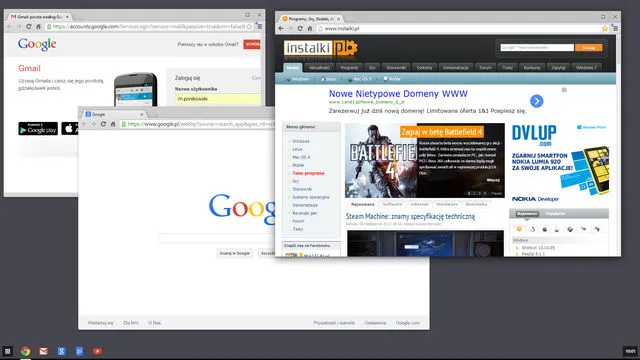Reload the Google search window page

click(103, 124)
